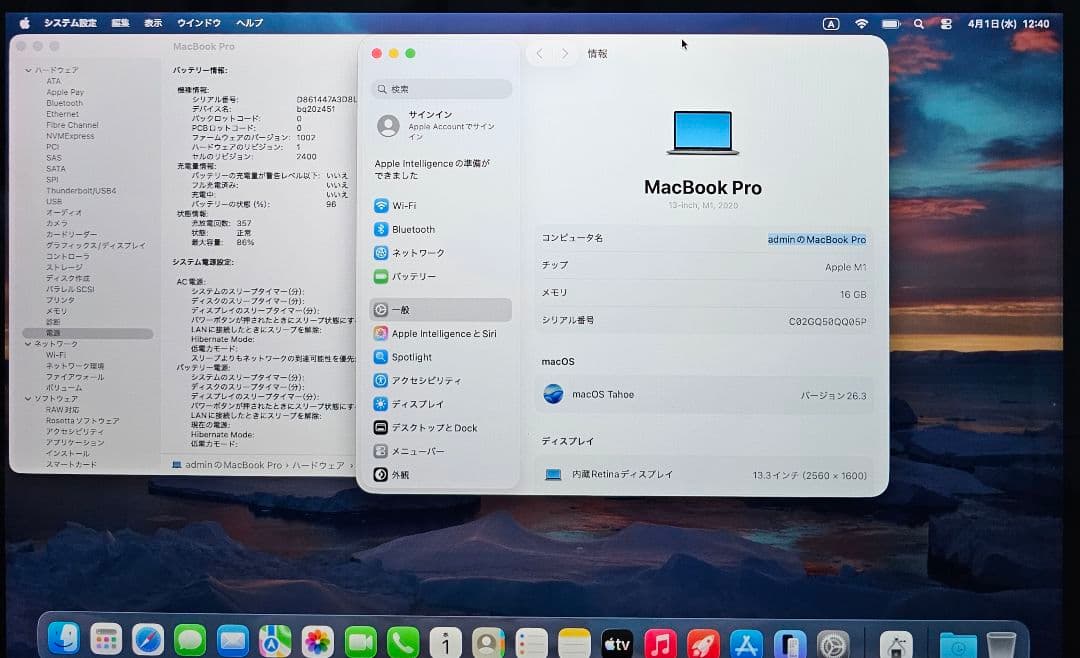Open Control Center in the menu bar
Viewport: 1080px width, 658px height.
[946, 24]
